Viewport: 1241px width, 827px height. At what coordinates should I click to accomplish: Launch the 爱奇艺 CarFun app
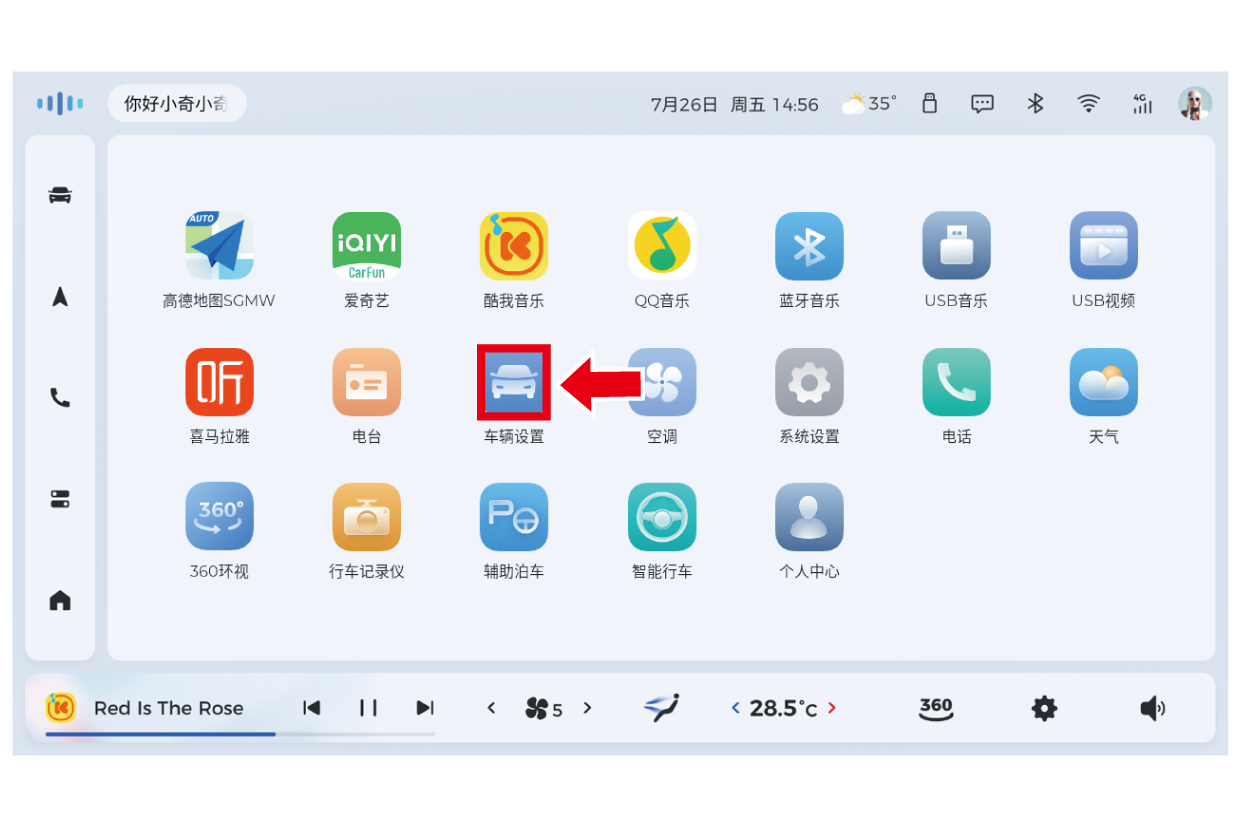(367, 245)
